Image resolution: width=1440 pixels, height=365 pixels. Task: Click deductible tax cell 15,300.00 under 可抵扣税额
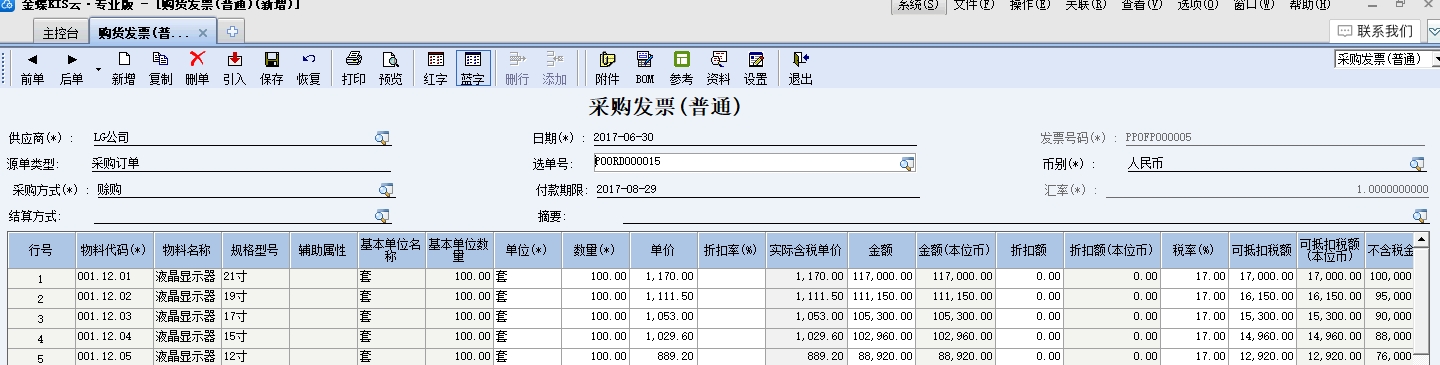tap(1262, 318)
